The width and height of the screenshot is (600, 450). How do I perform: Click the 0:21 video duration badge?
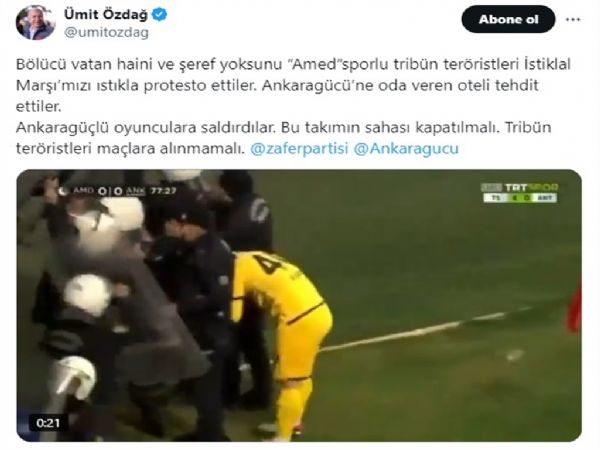(48, 423)
